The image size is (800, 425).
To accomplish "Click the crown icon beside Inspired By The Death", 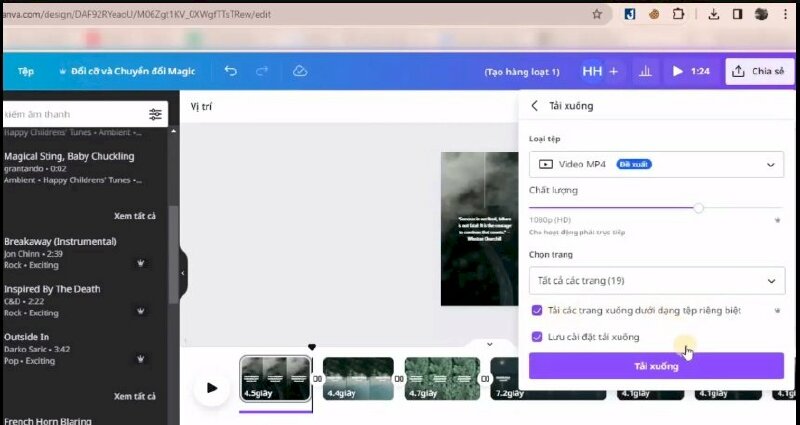I will (140, 311).
